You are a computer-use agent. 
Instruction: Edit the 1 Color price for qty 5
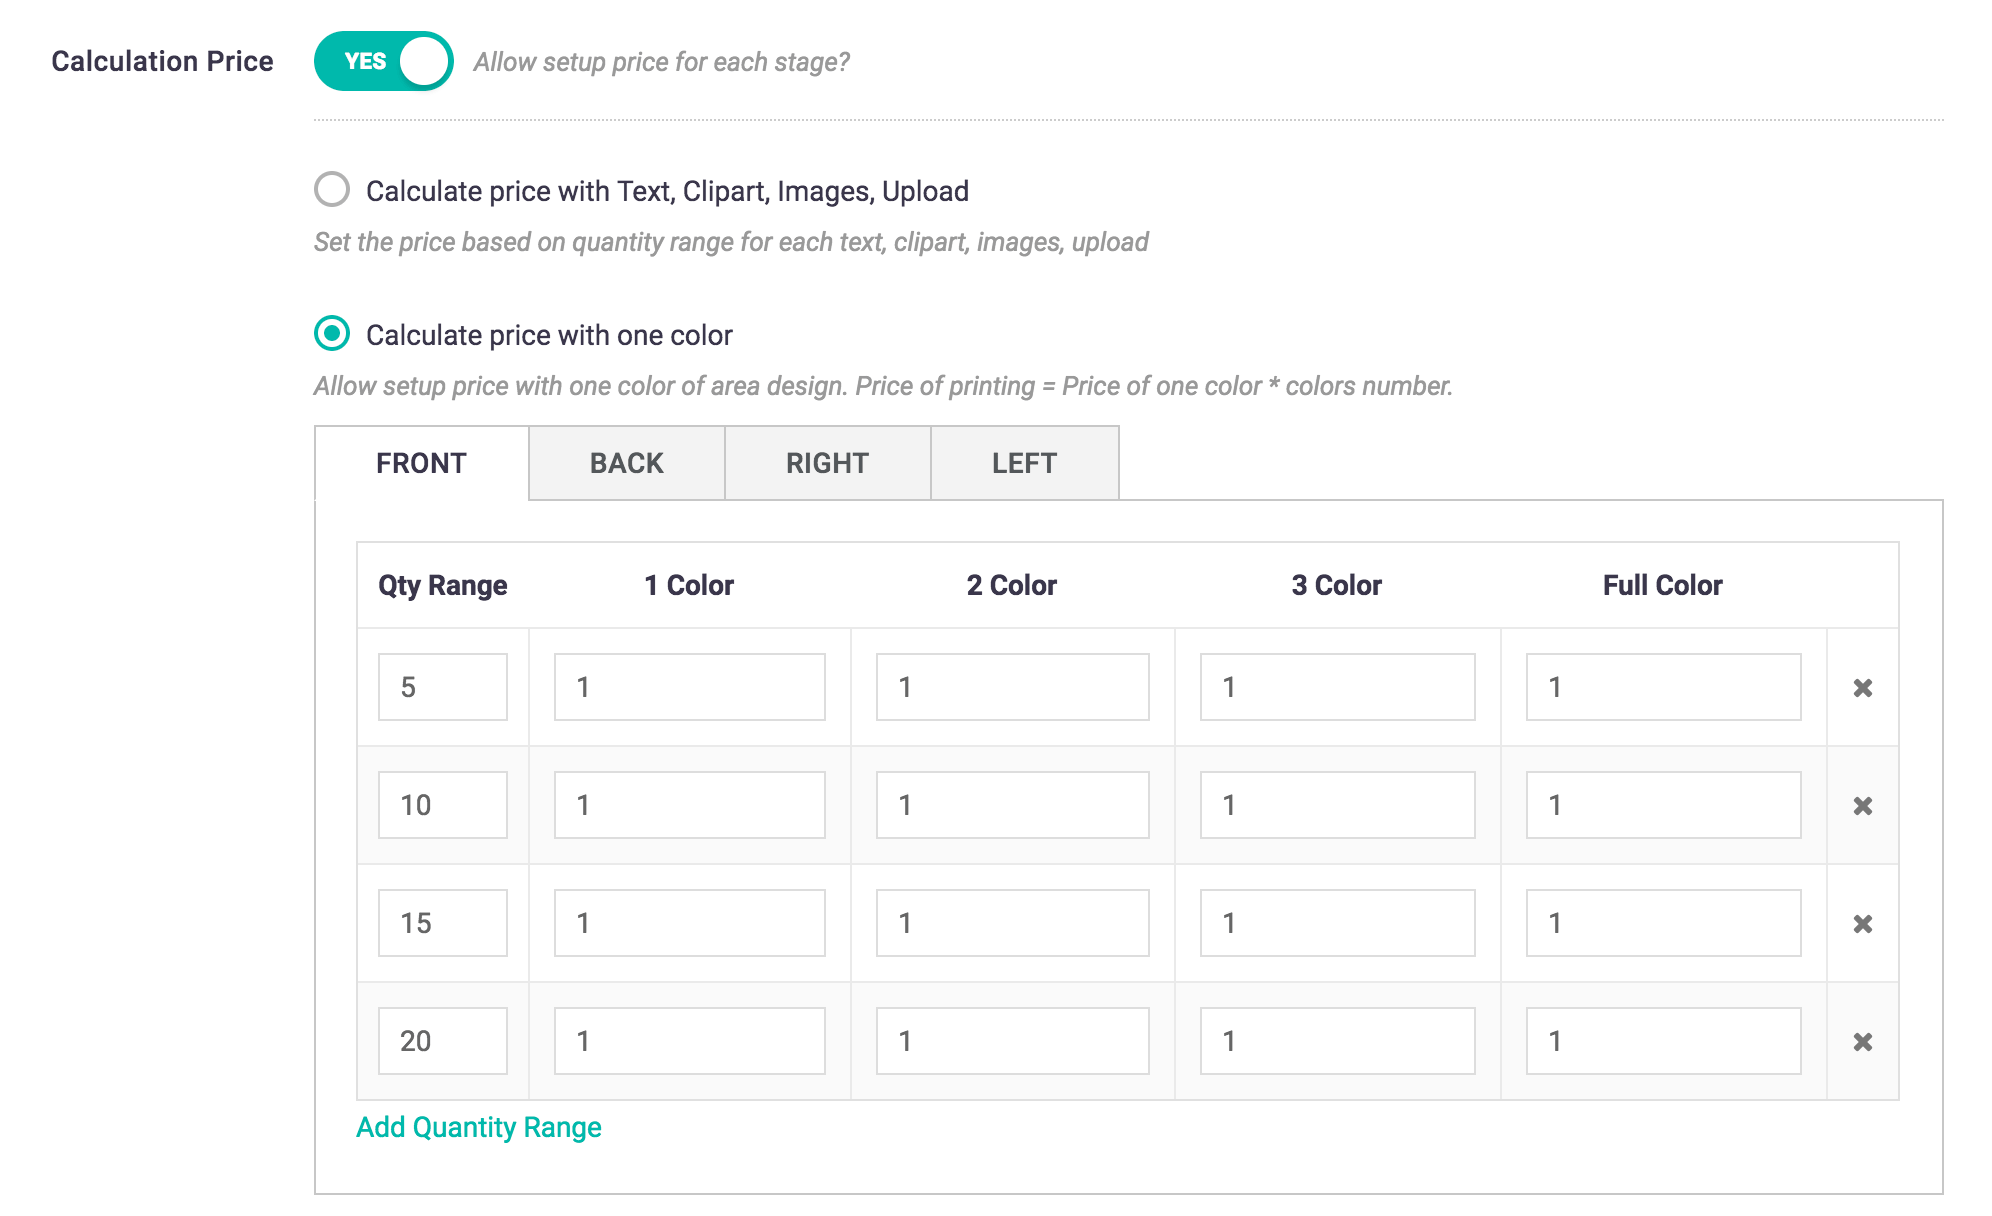click(x=687, y=687)
